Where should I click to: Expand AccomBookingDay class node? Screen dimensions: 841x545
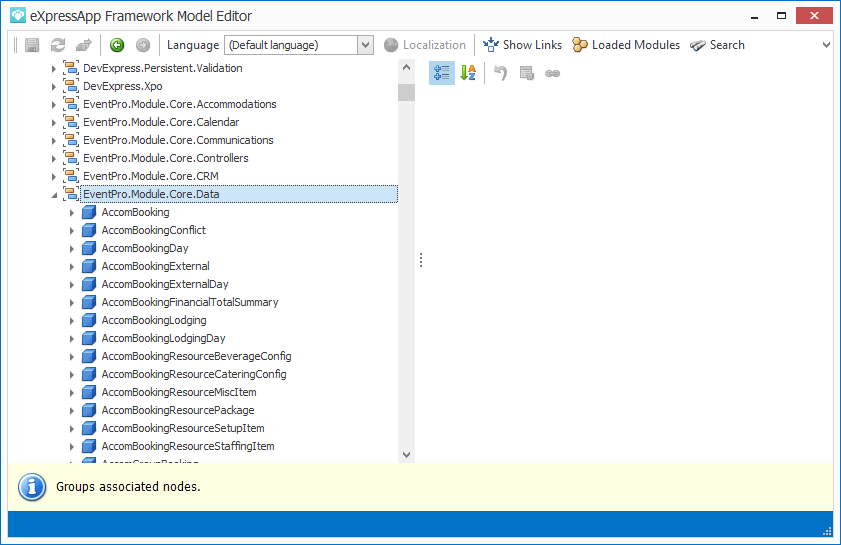(x=72, y=248)
